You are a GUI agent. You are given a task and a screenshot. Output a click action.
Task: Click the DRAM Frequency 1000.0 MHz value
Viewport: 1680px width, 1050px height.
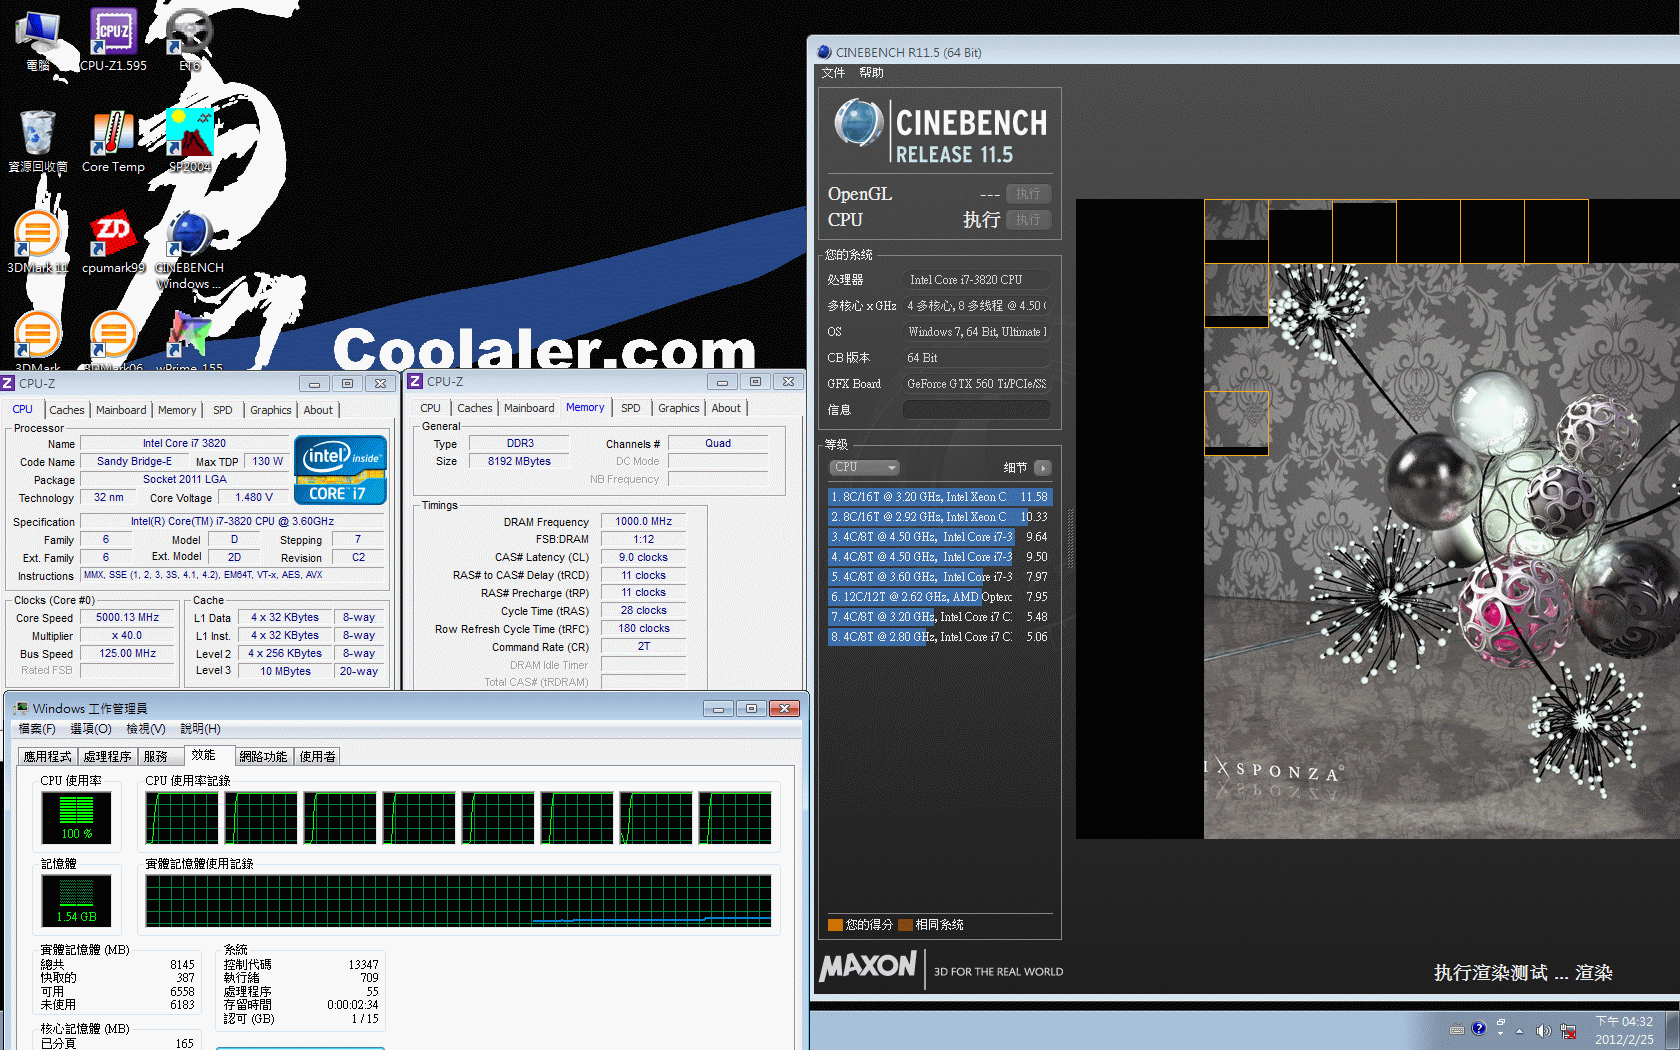643,522
